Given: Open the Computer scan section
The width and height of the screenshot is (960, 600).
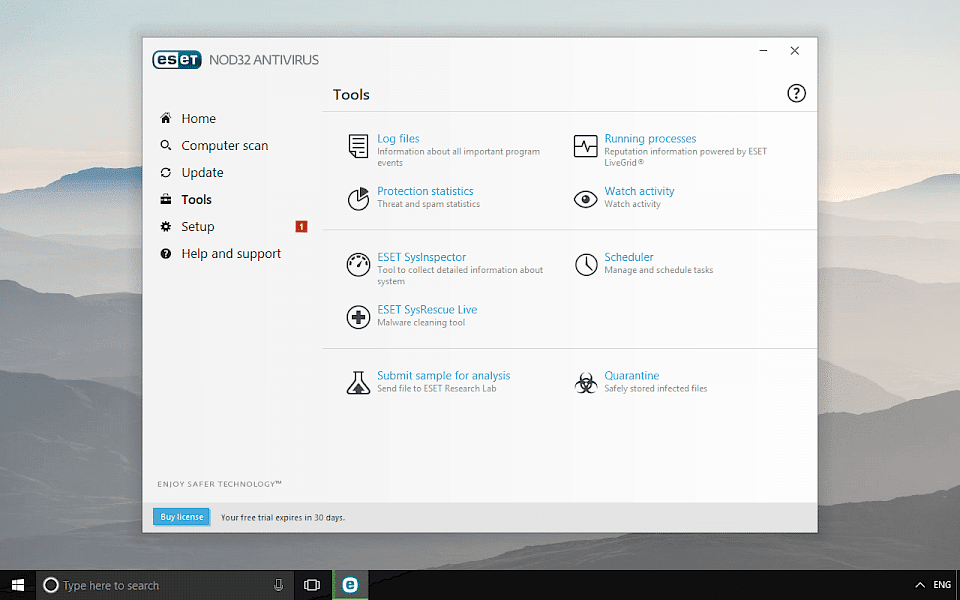Looking at the screenshot, I should (225, 146).
